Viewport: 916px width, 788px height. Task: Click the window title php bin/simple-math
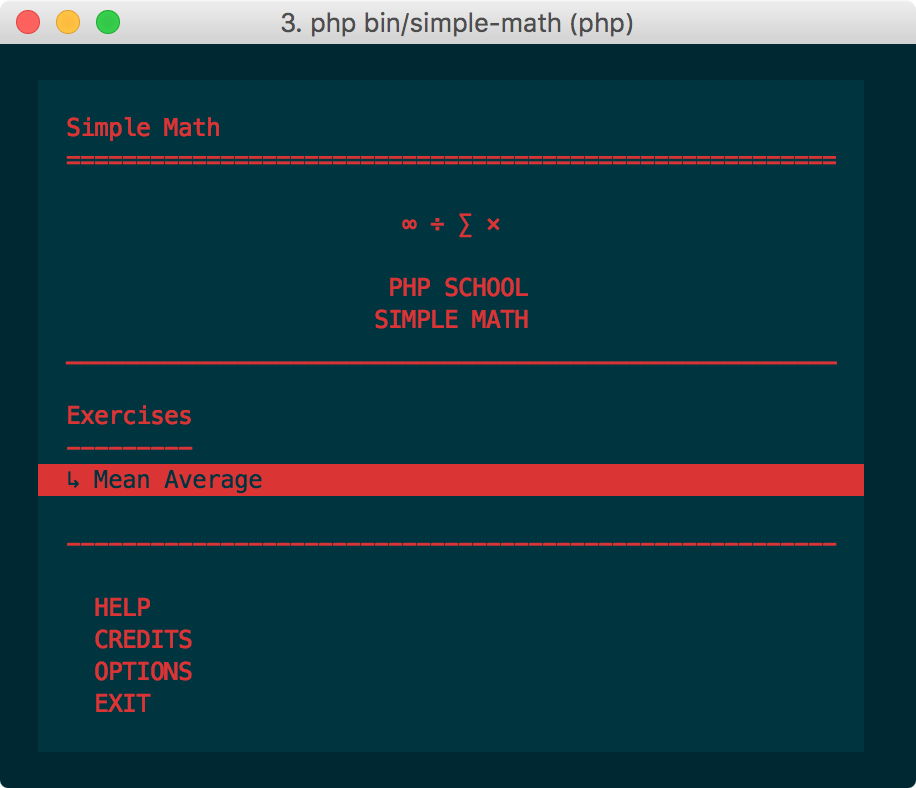[x=457, y=23]
